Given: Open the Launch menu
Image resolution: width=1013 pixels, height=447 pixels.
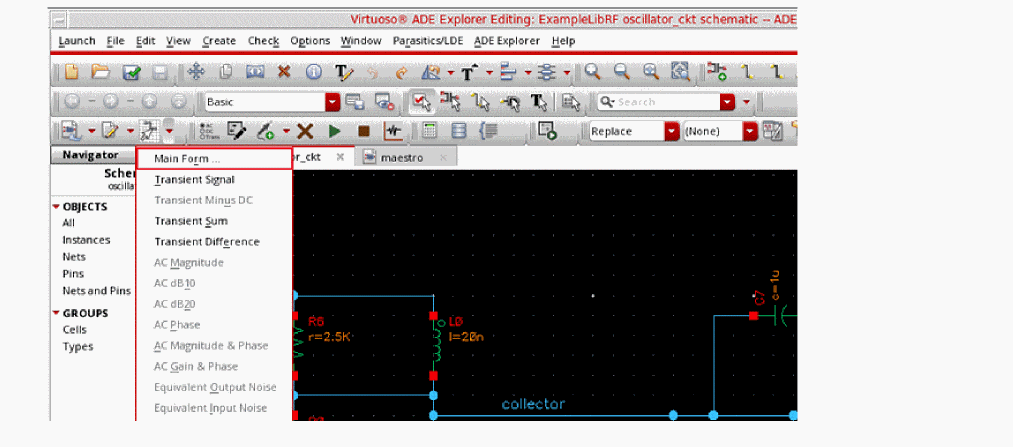Looking at the screenshot, I should click(x=77, y=41).
